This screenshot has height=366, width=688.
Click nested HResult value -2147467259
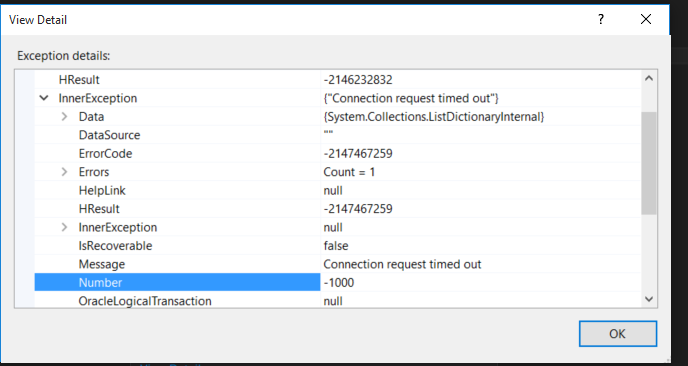click(x=358, y=209)
